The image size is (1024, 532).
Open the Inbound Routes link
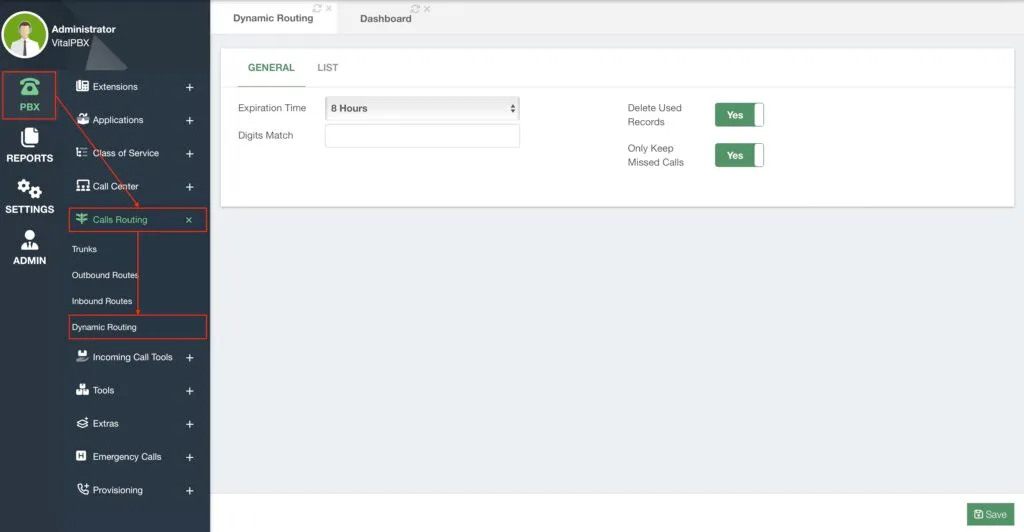(x=102, y=301)
